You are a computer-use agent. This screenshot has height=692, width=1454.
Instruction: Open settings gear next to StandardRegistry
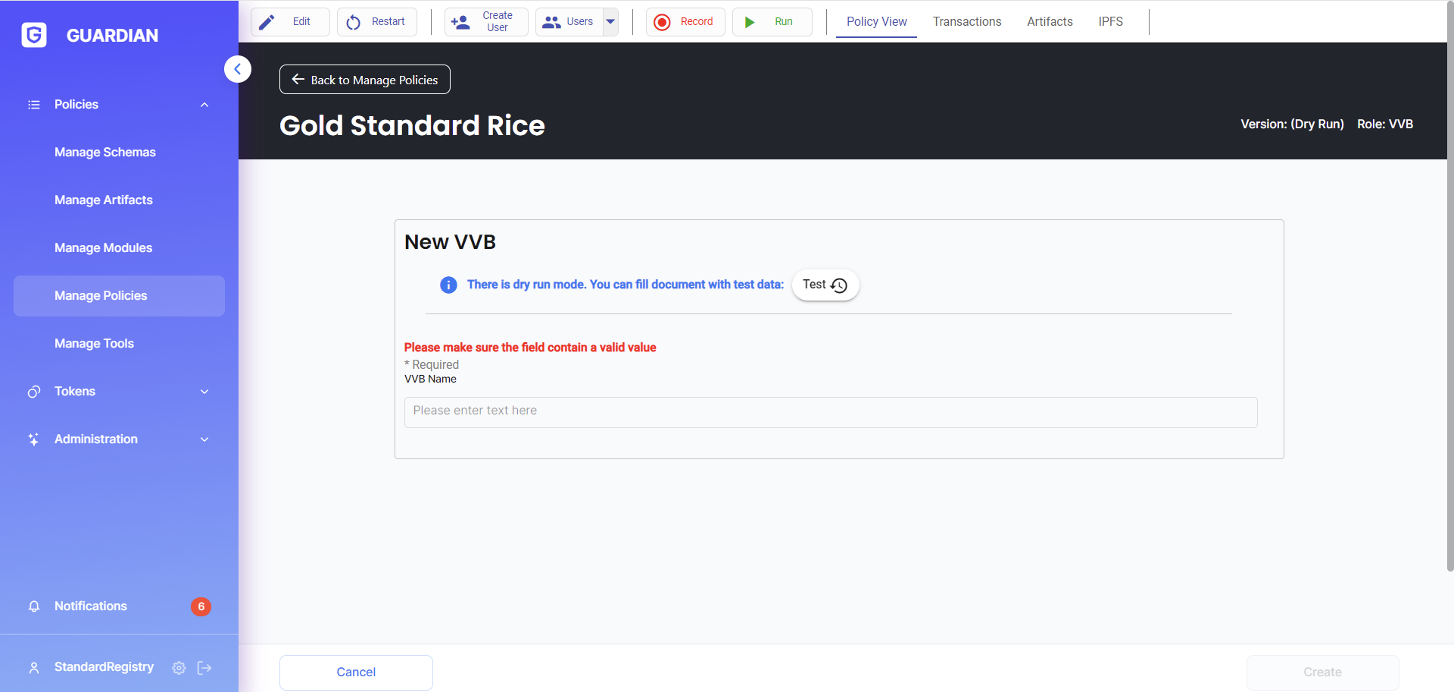tap(179, 668)
